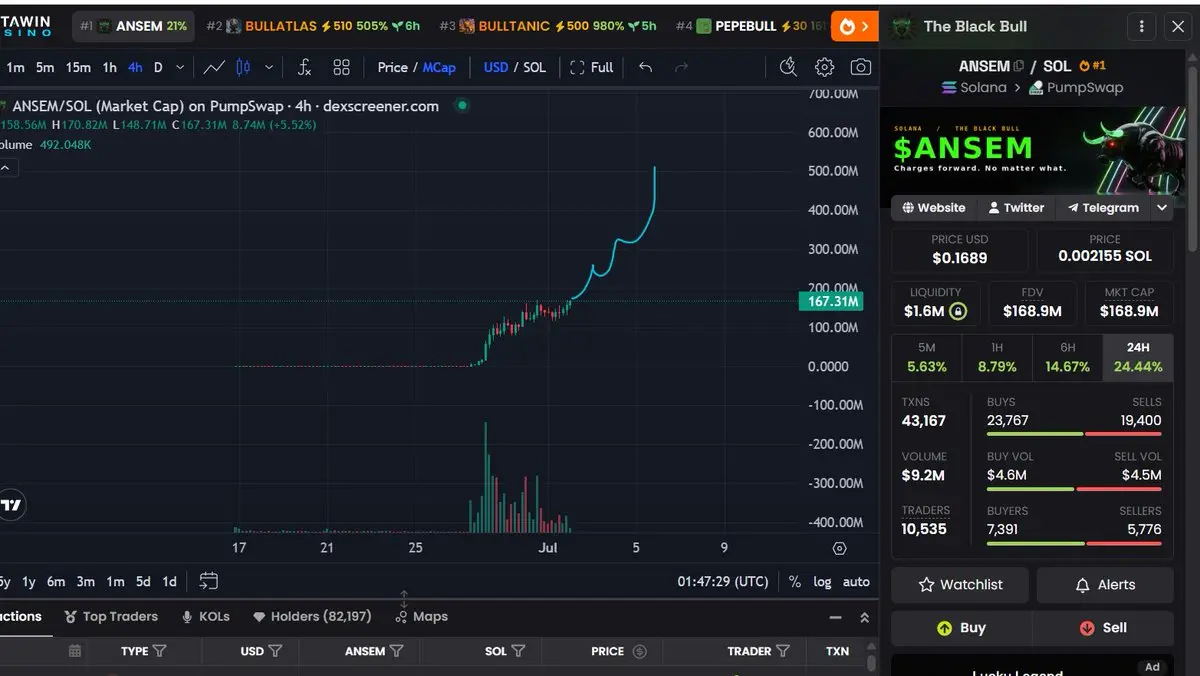Viewport: 1200px width, 676px height.
Task: Select the 4h timeframe
Action: pyautogui.click(x=135, y=67)
